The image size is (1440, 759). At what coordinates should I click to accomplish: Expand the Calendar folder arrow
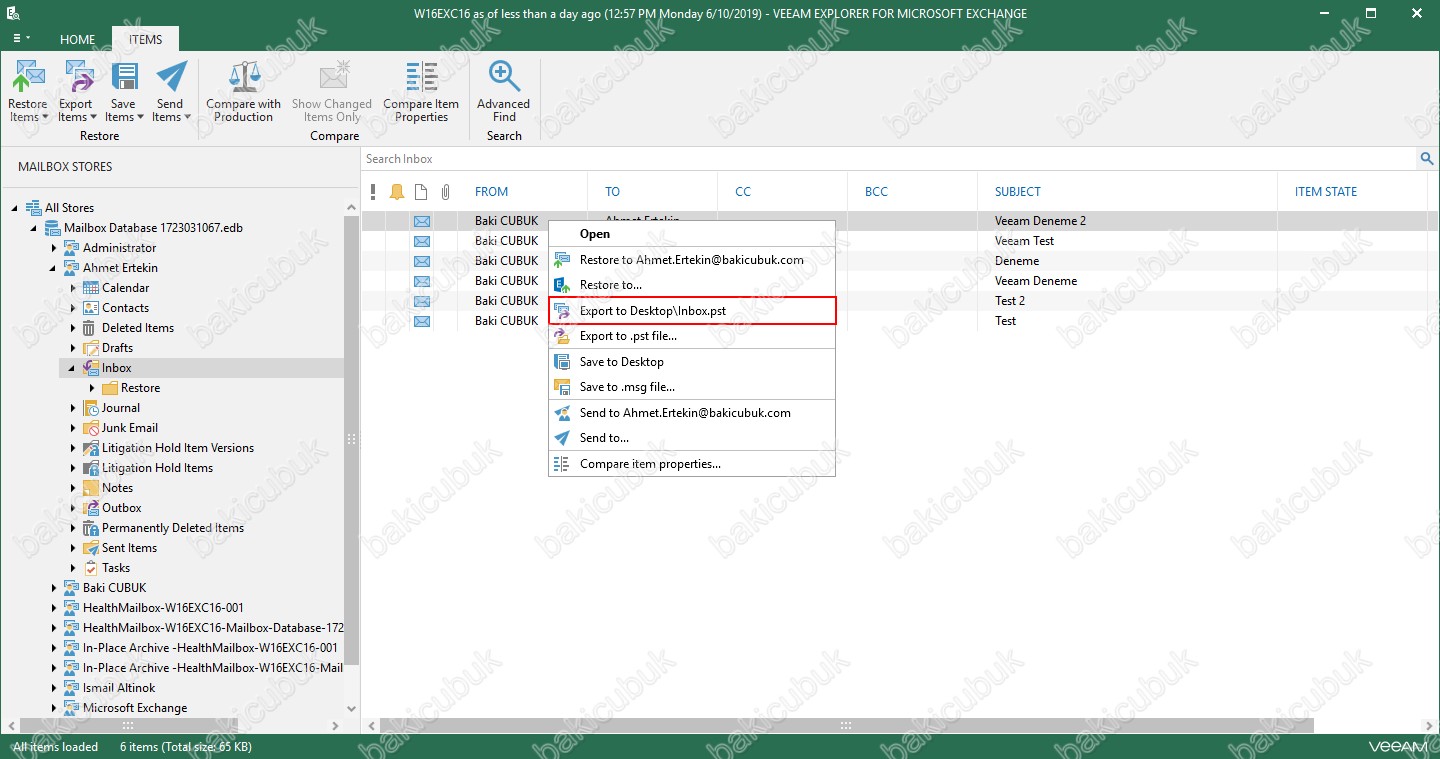tap(73, 288)
